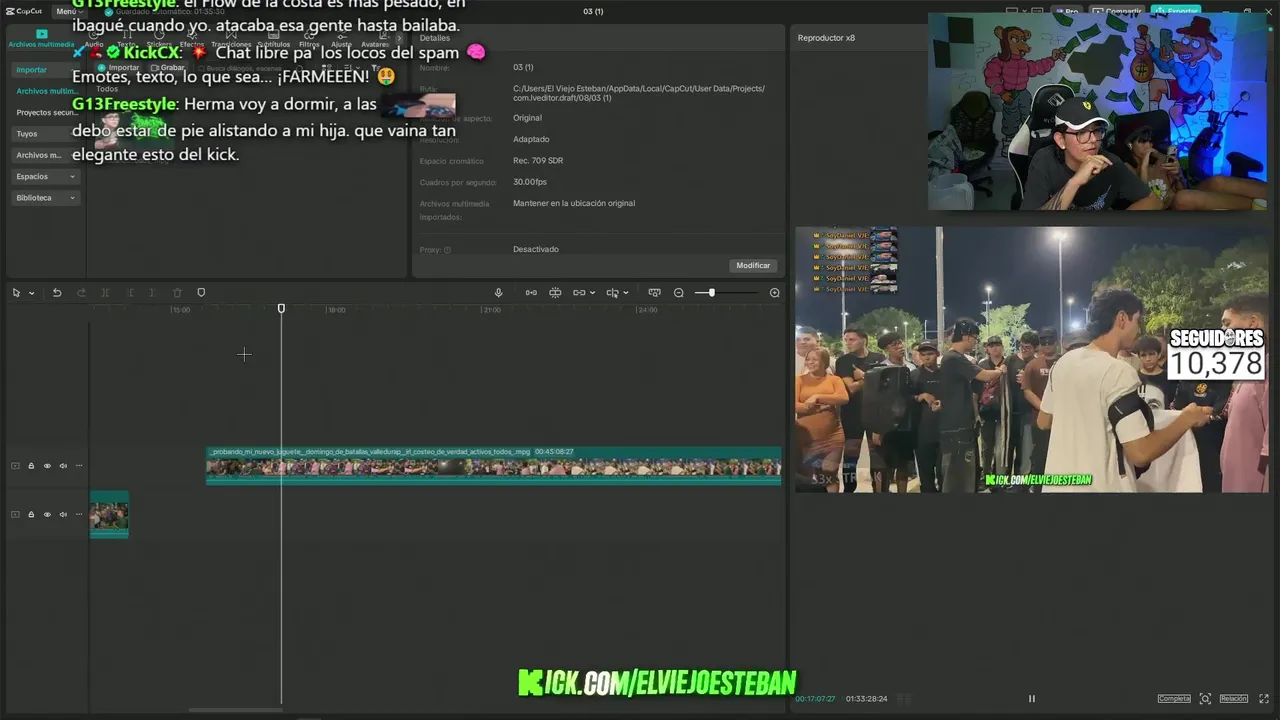Expand the Archivos m... sidebar section

46,155
